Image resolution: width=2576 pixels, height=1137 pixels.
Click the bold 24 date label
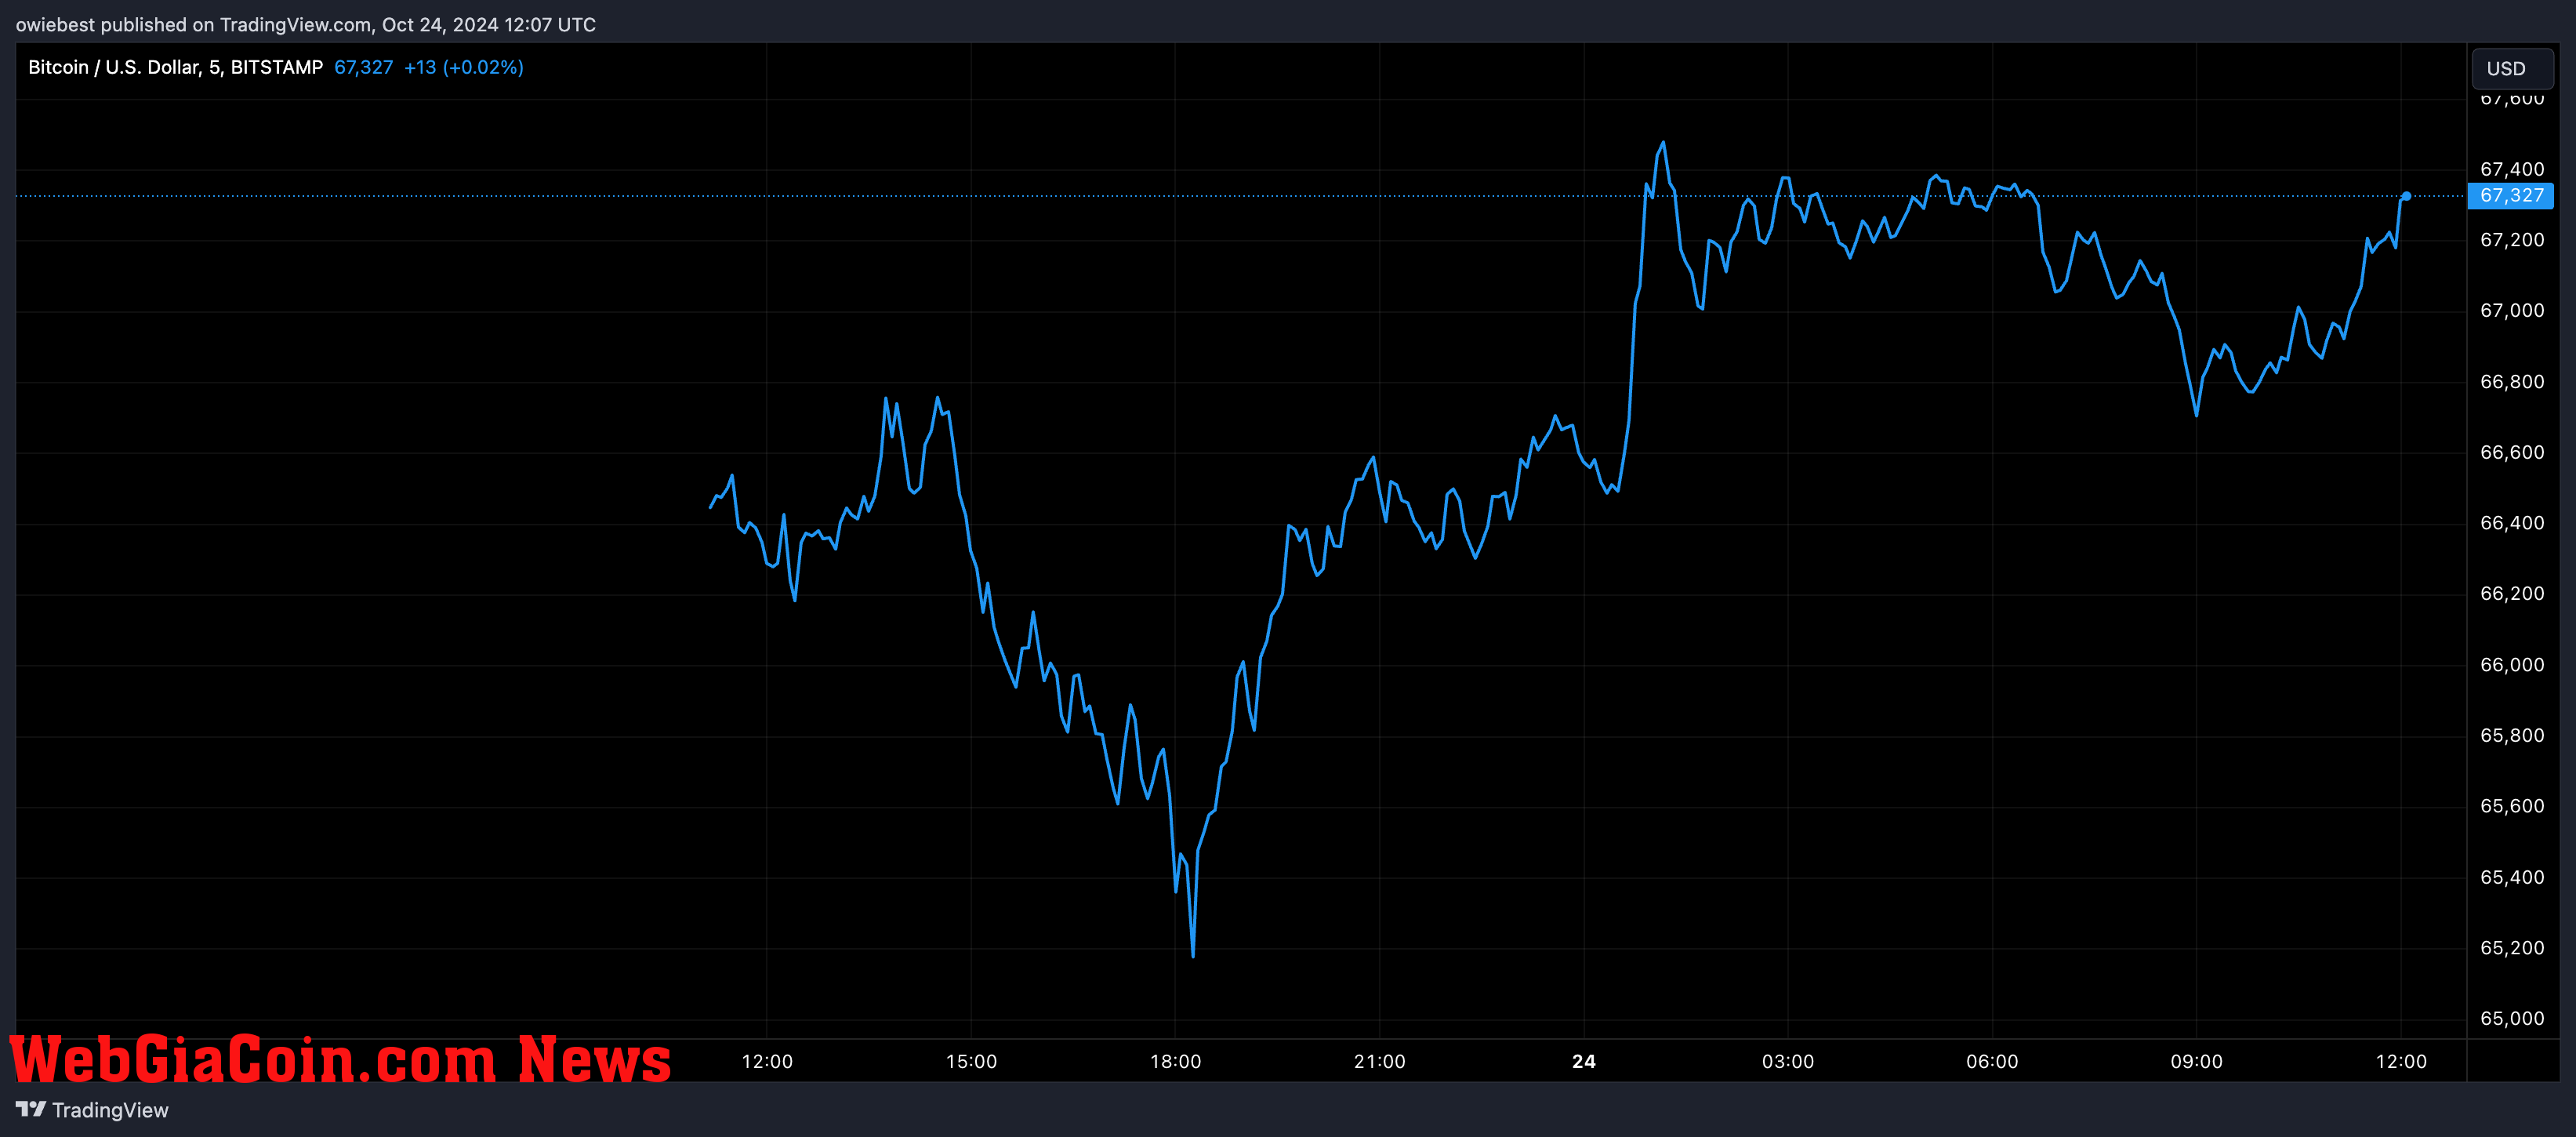[1584, 1061]
